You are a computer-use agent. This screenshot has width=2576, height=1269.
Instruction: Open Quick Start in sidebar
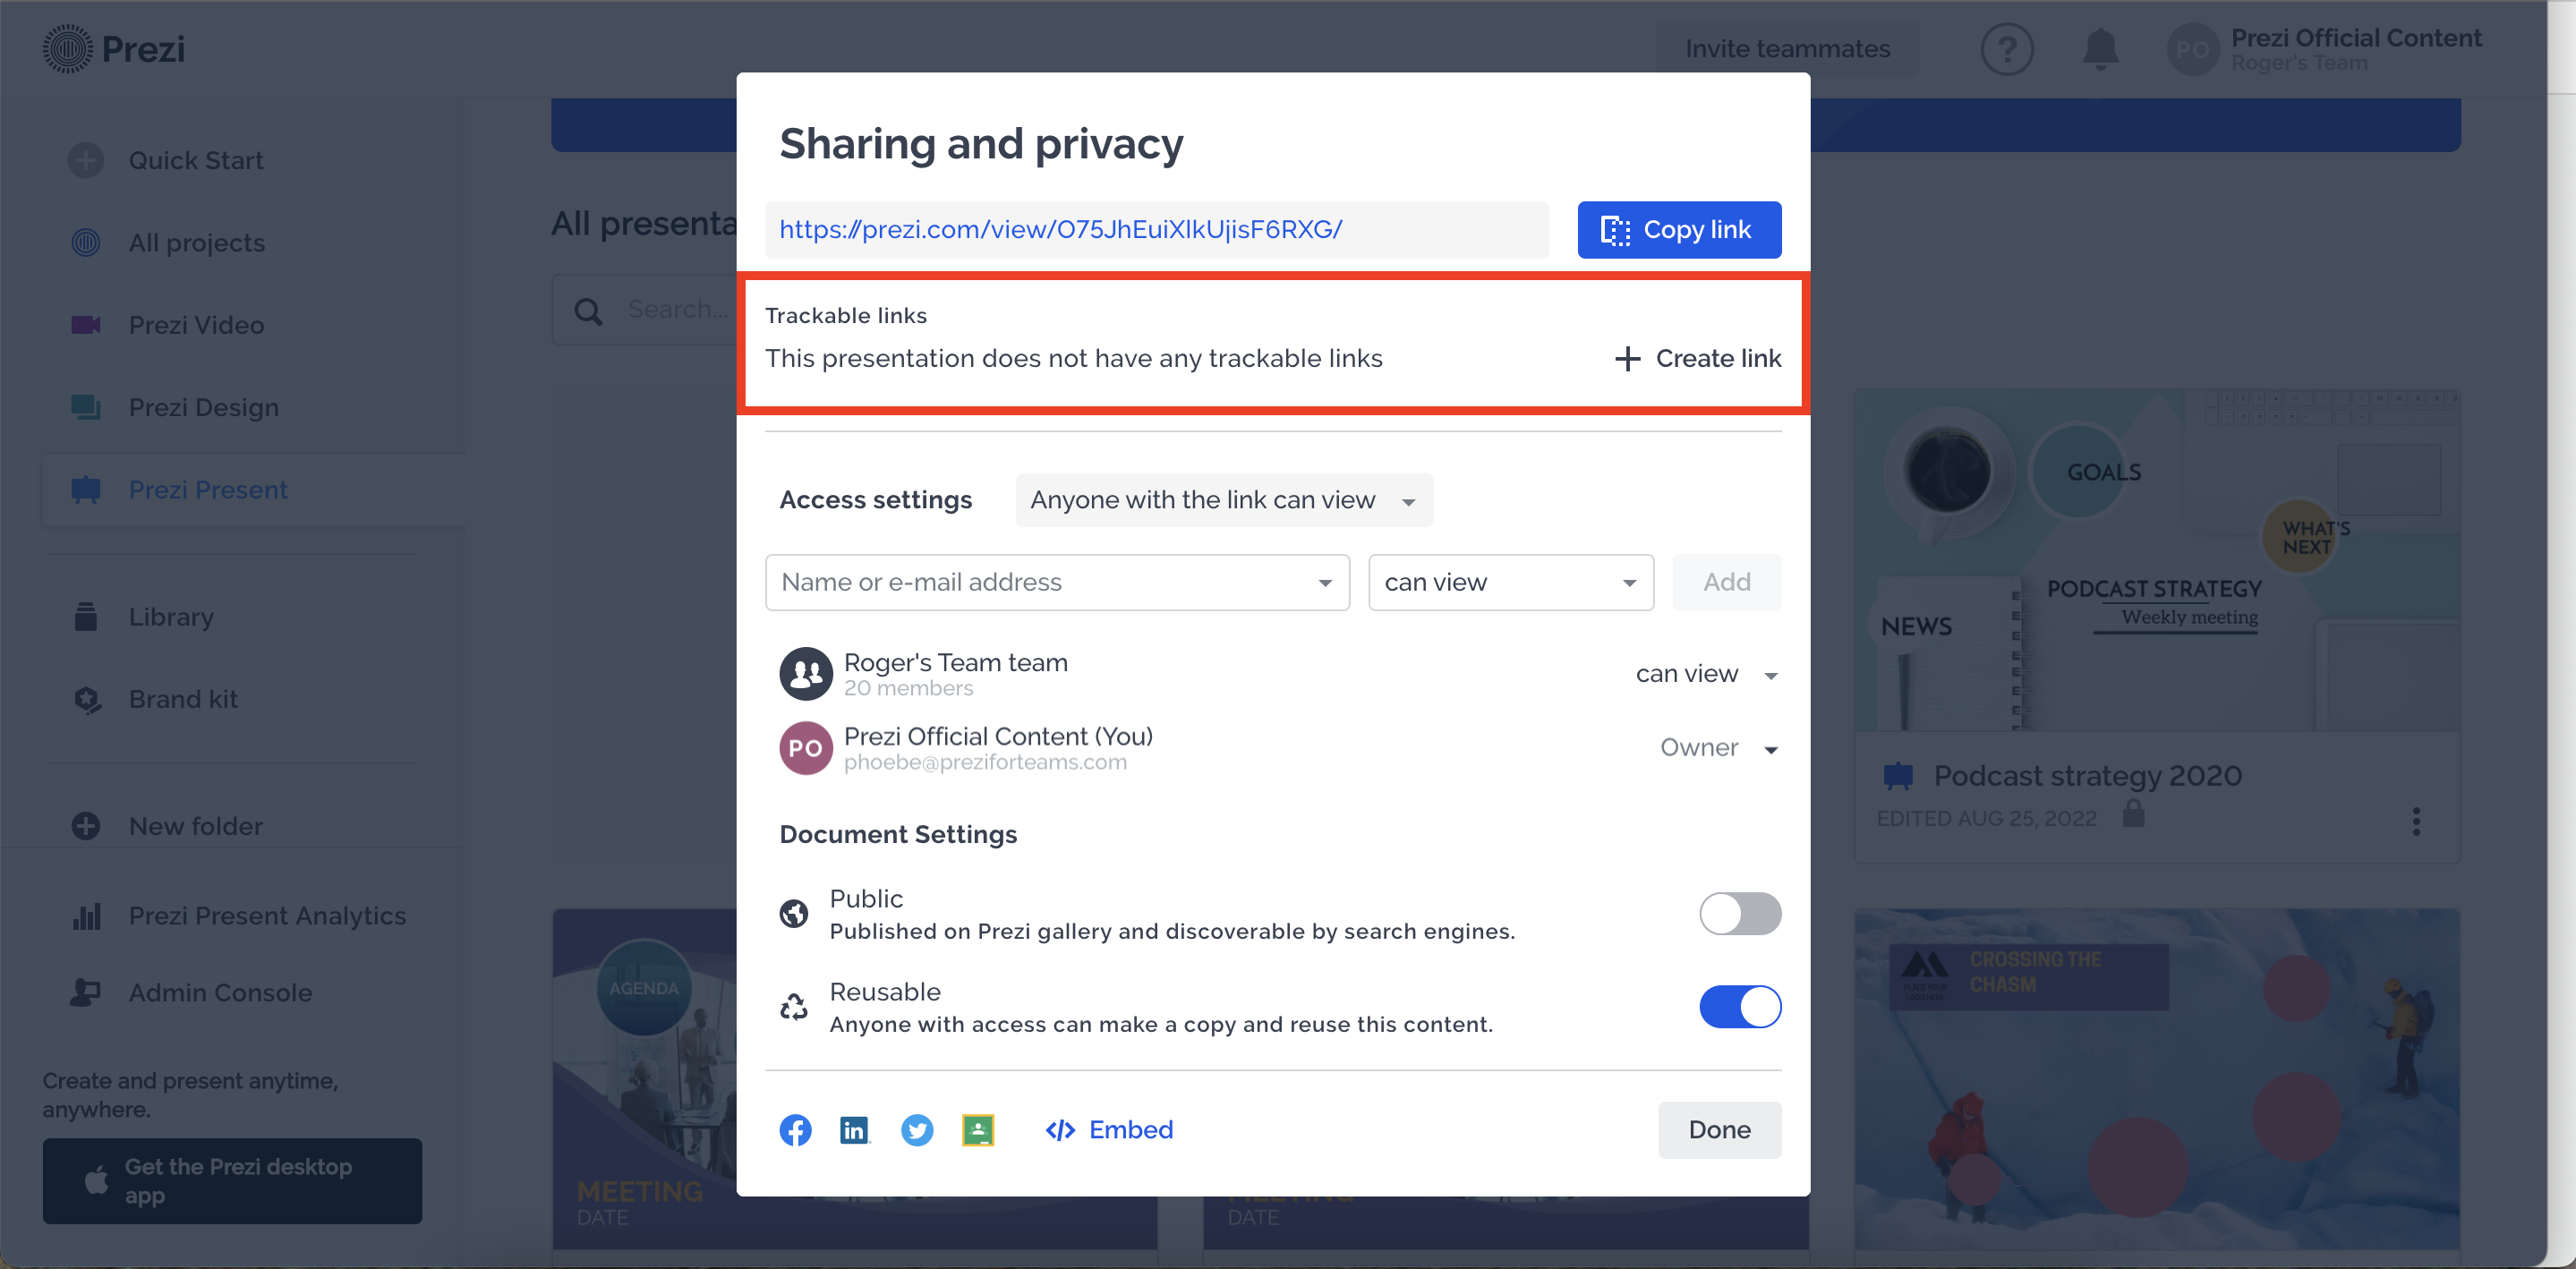196,160
